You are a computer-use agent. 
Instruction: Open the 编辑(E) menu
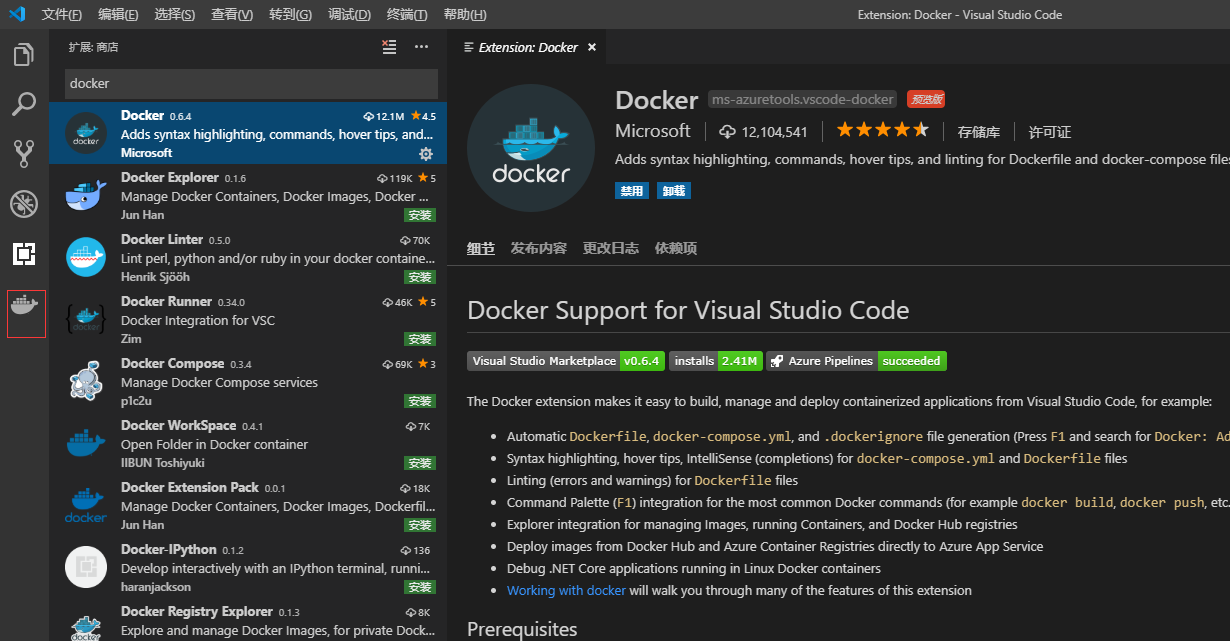click(119, 14)
